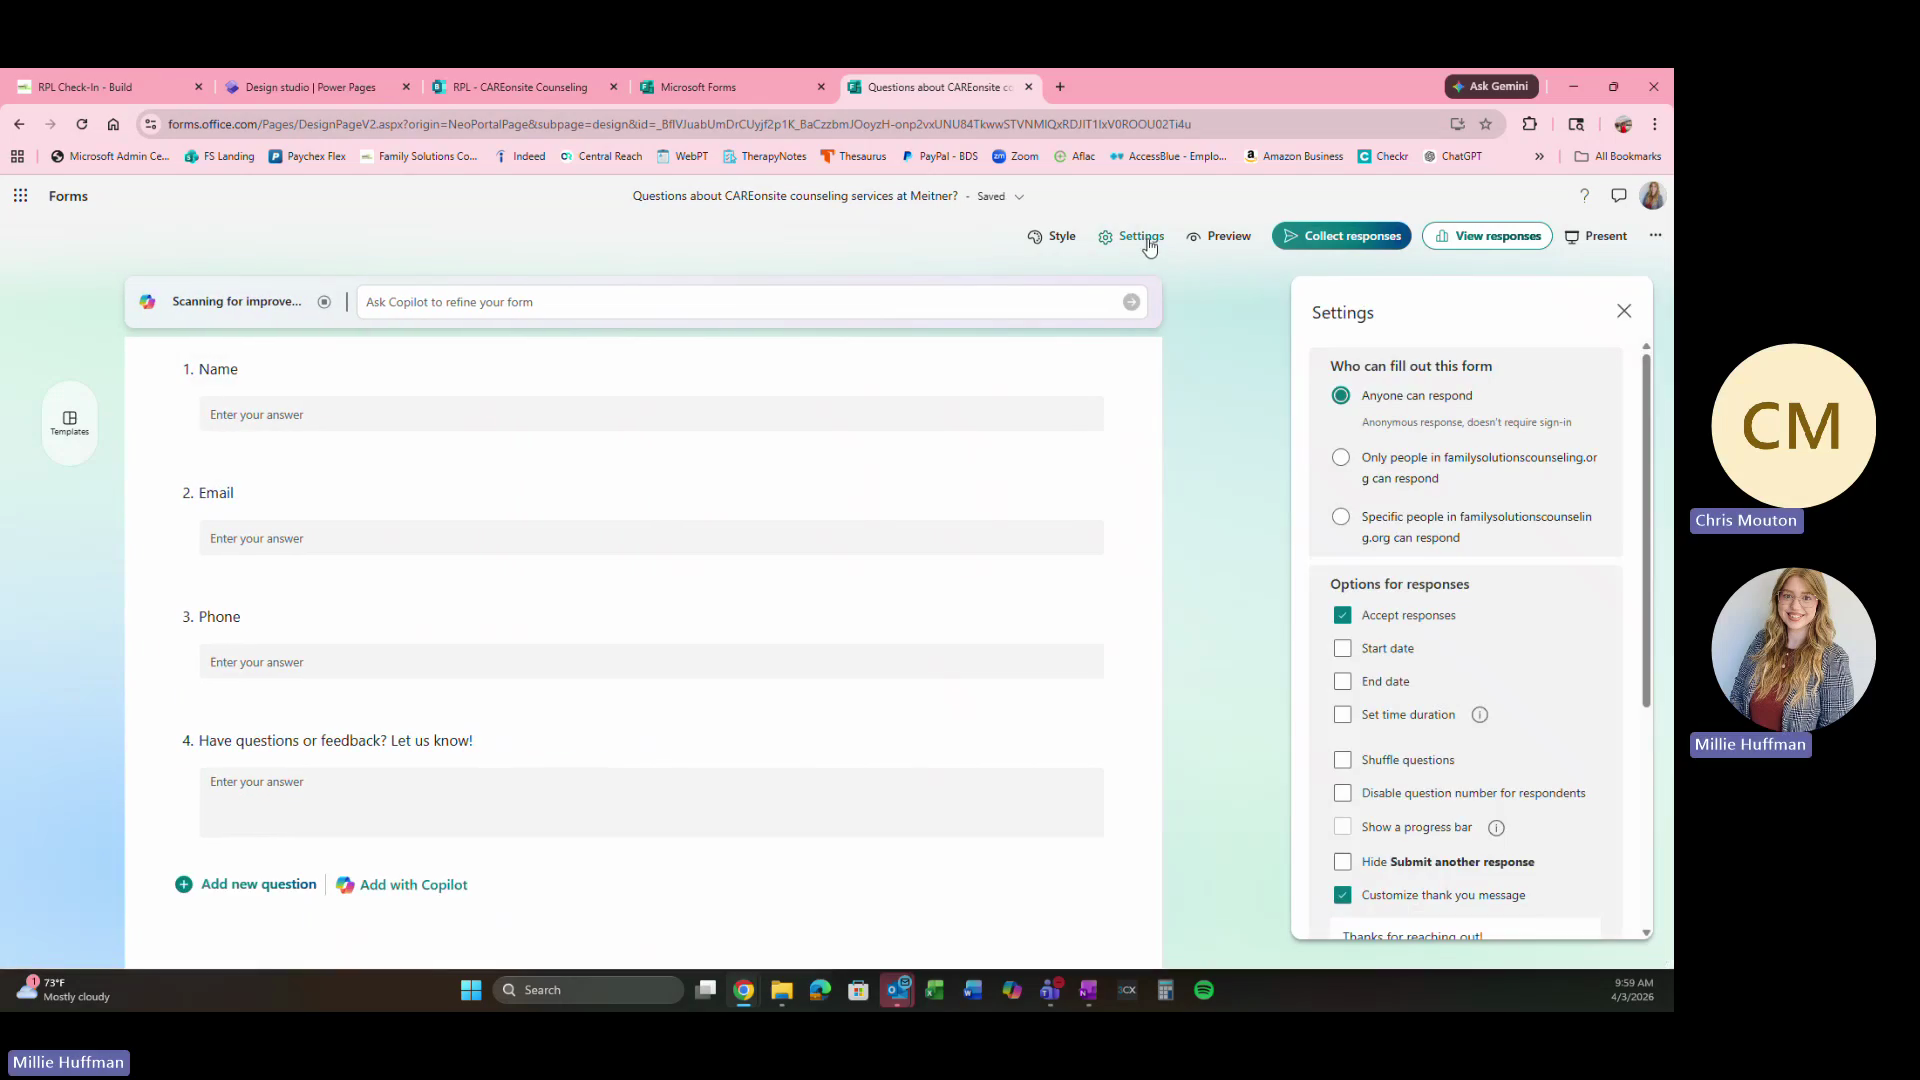Switch to Design studio Power Pages tab
This screenshot has height=1080, width=1920.
pyautogui.click(x=318, y=87)
